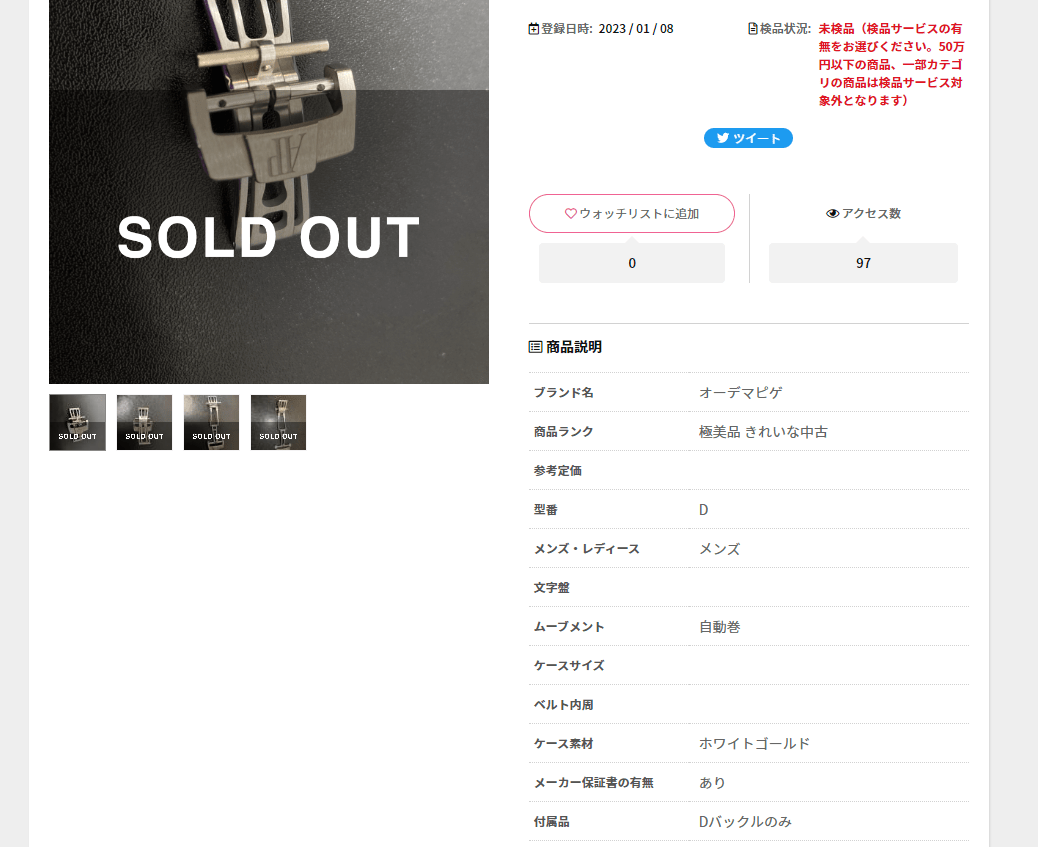The image size is (1038, 847).
Task: Select the third sold out thumbnail
Action: pyautogui.click(x=211, y=423)
